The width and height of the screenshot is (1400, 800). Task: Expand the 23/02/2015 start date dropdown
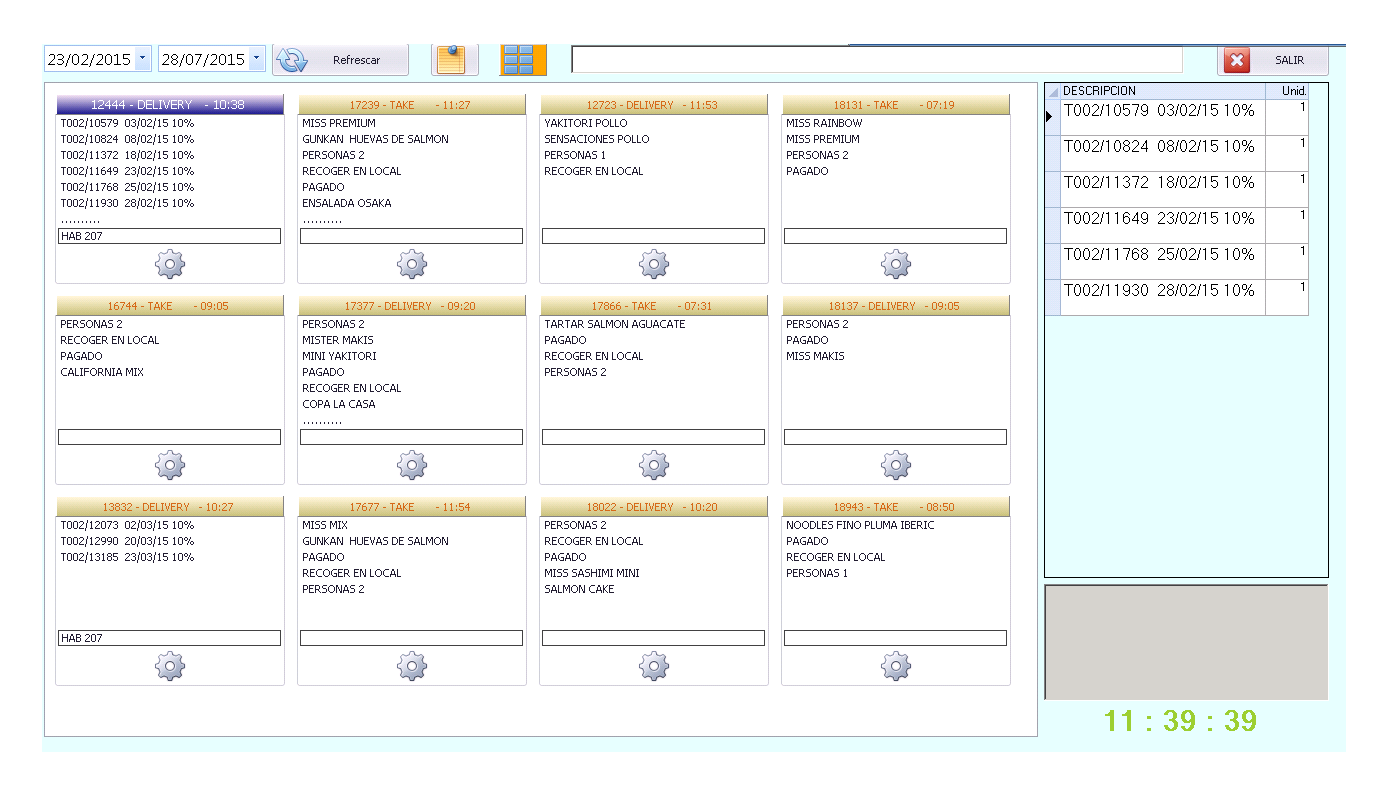click(x=142, y=59)
